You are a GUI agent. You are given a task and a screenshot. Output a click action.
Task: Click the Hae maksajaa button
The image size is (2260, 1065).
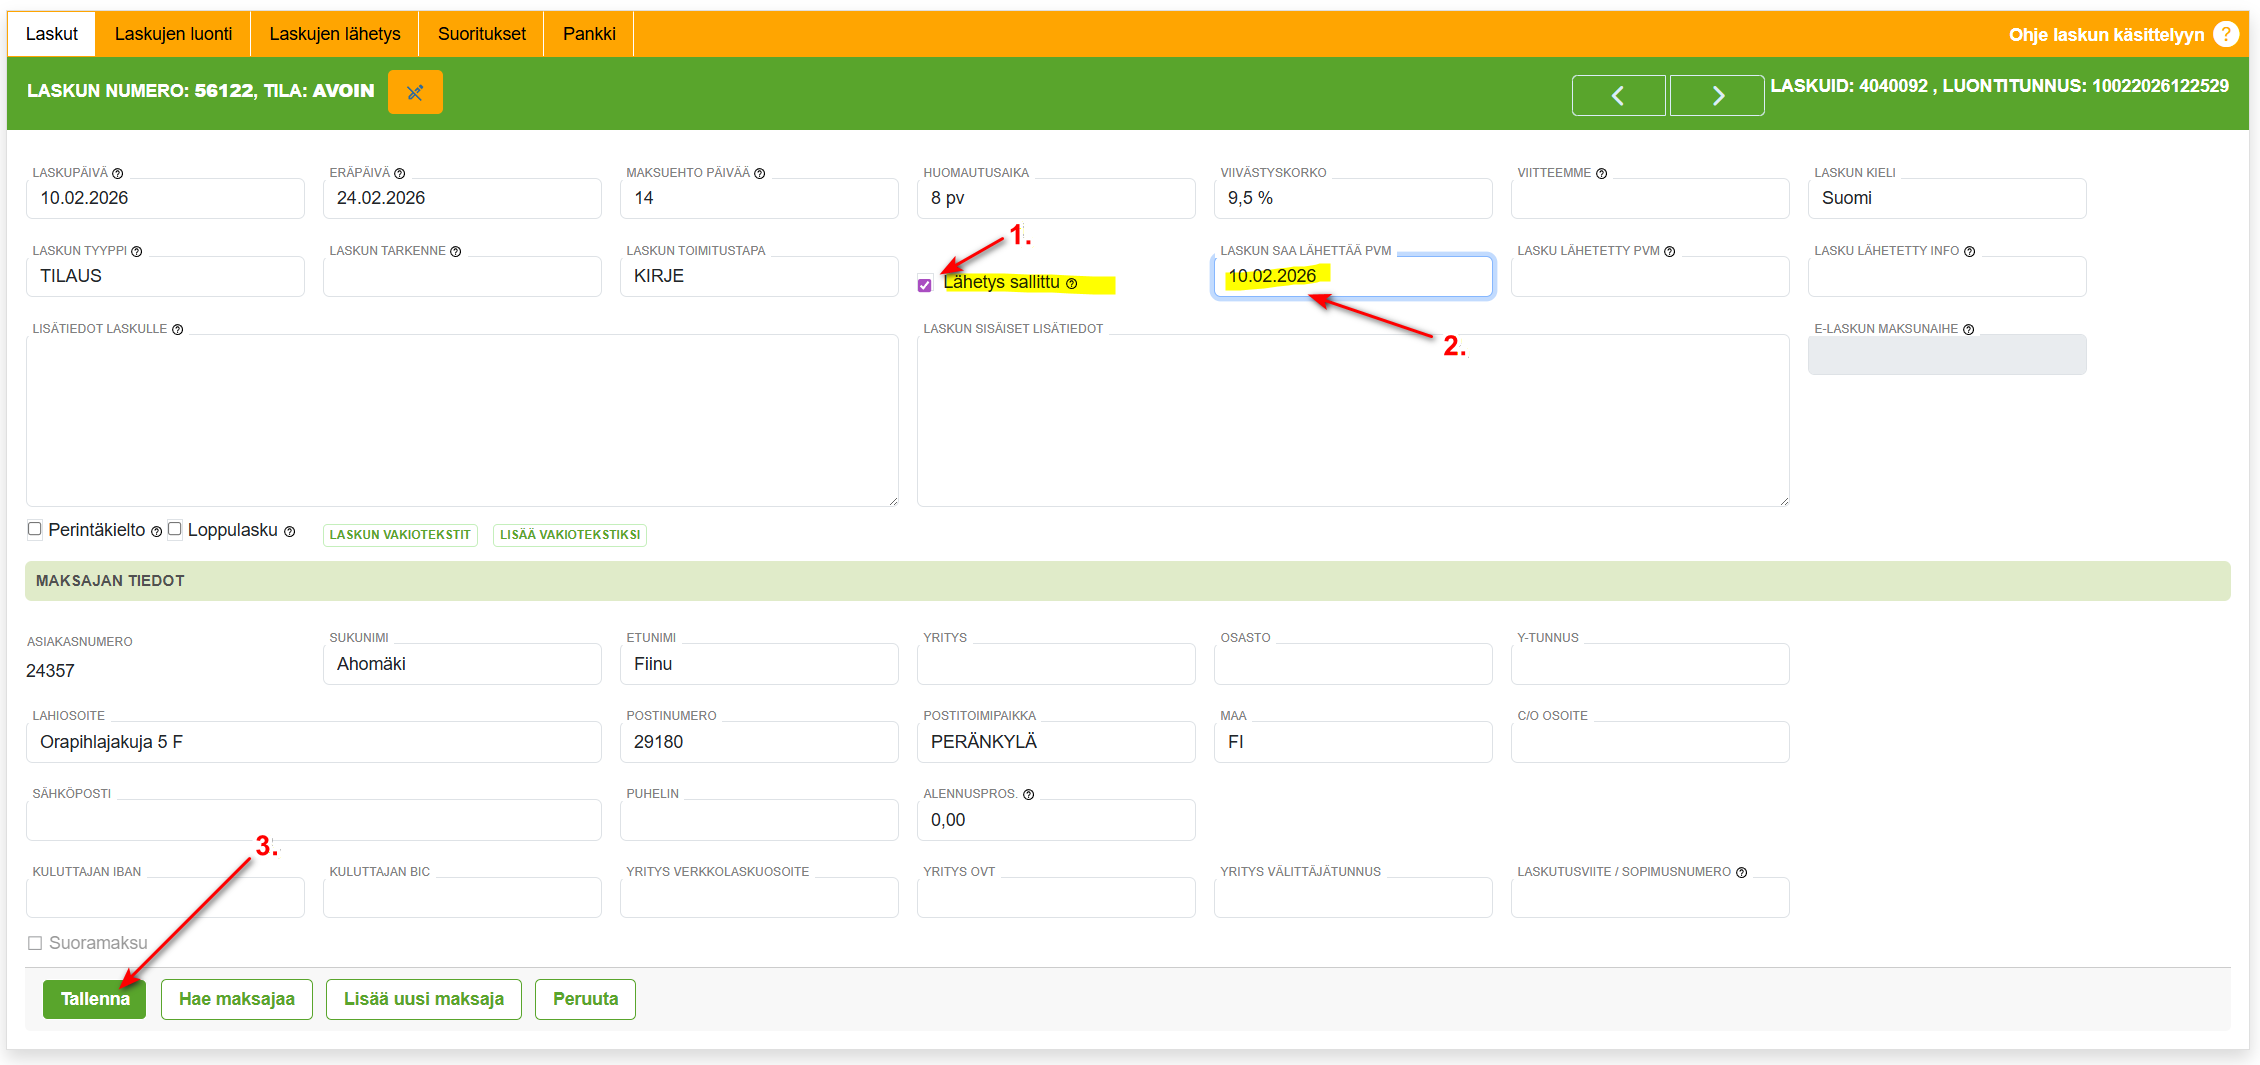(x=236, y=999)
